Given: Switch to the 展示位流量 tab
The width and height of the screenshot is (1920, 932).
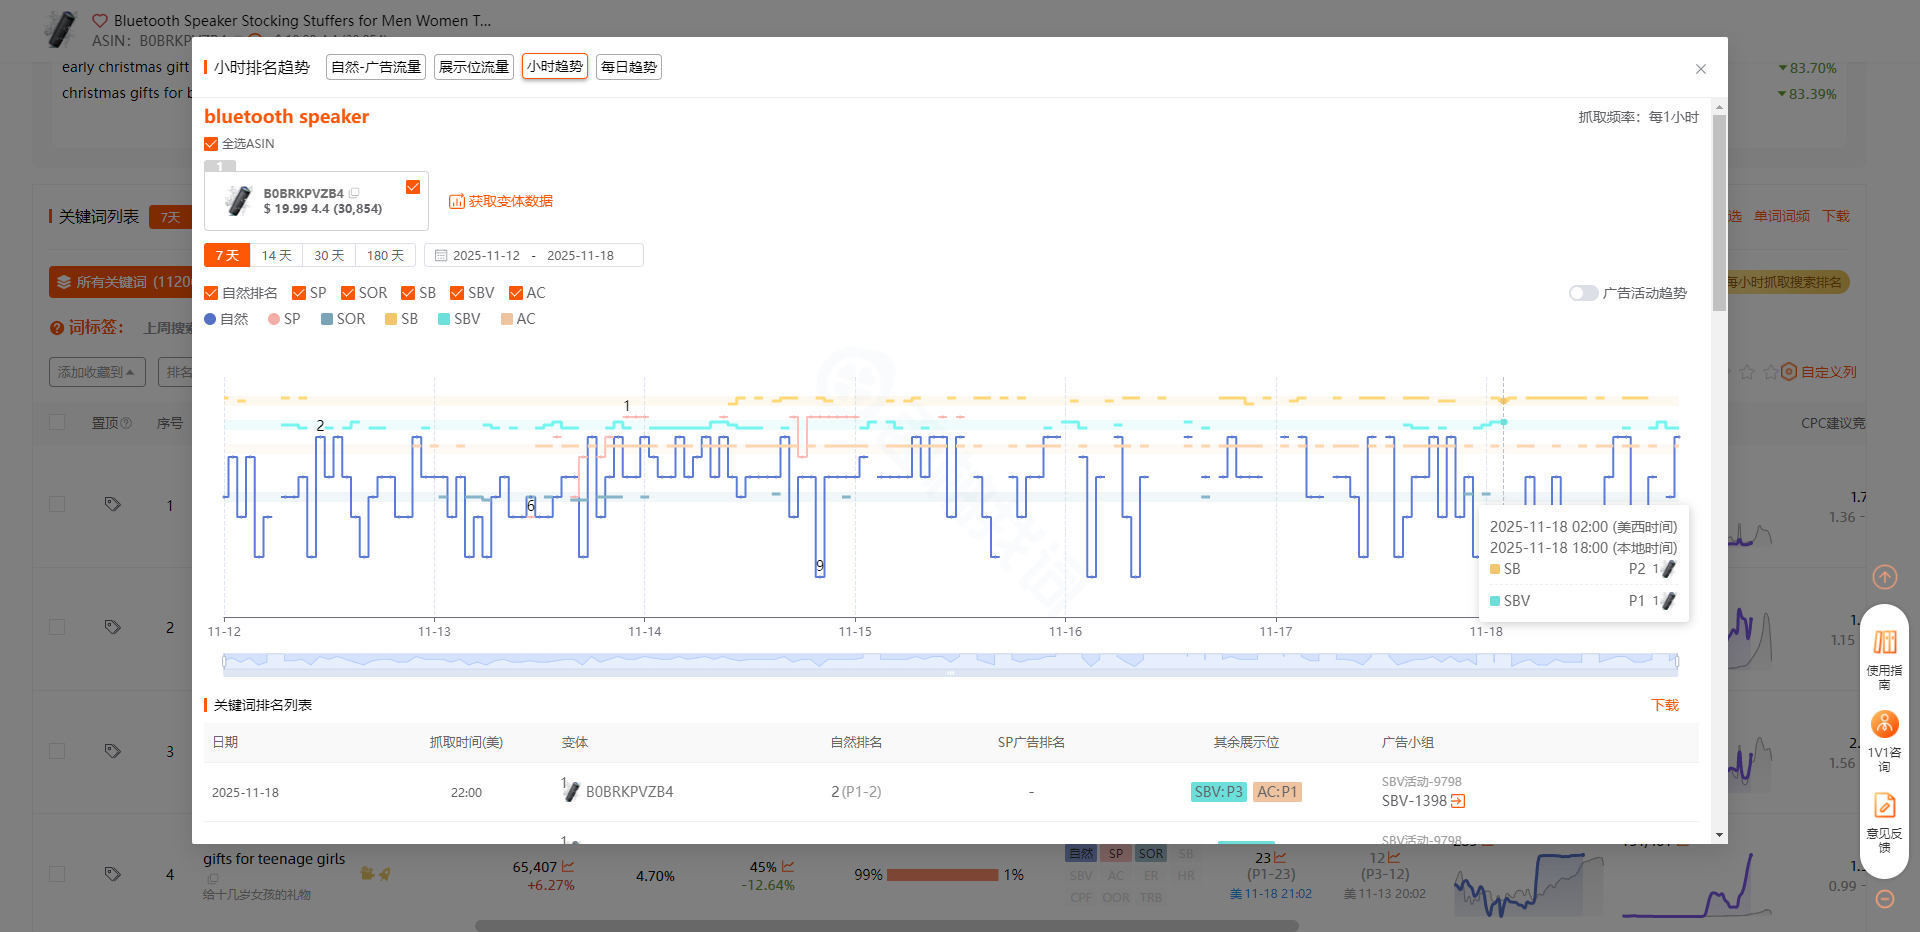Looking at the screenshot, I should coord(474,67).
